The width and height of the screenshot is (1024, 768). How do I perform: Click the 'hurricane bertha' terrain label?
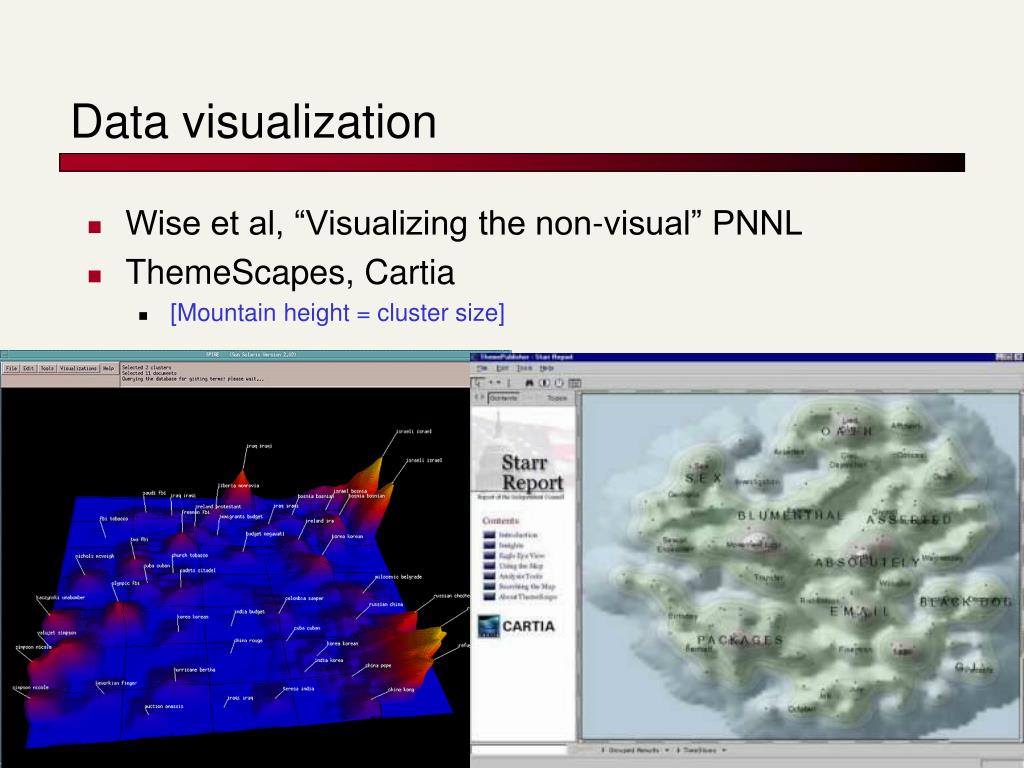pos(195,670)
